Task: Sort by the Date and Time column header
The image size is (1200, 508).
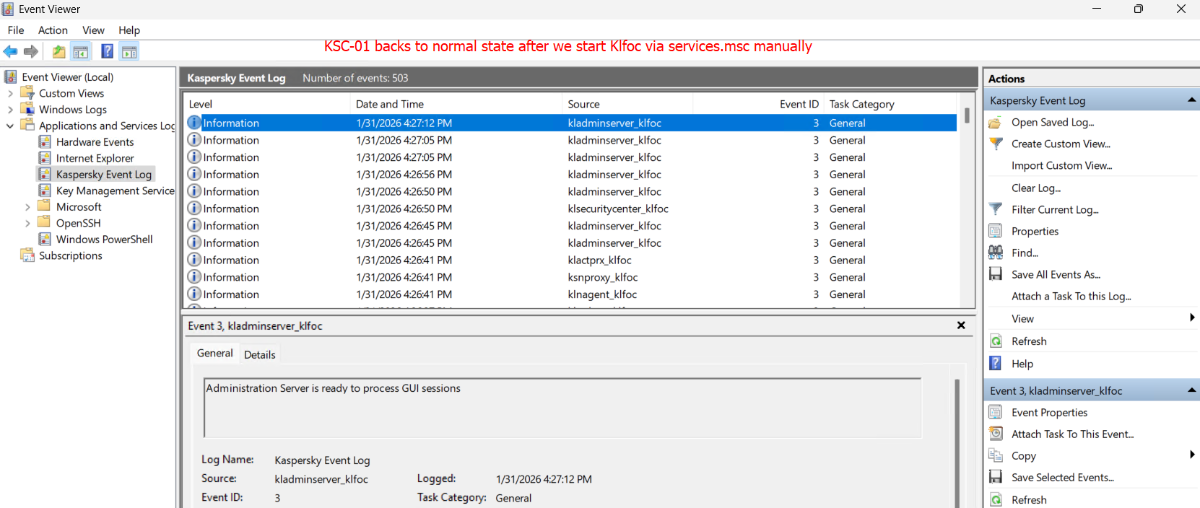Action: coord(456,104)
